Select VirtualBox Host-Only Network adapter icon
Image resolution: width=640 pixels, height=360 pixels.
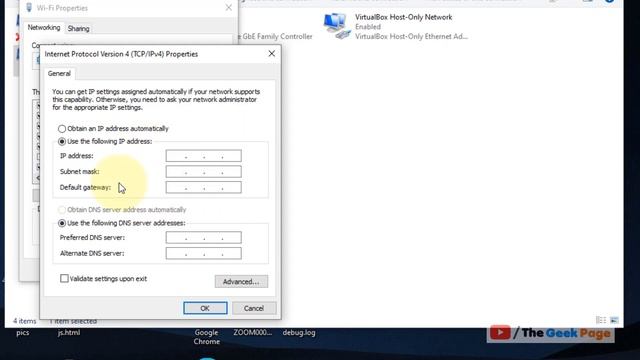[336, 26]
